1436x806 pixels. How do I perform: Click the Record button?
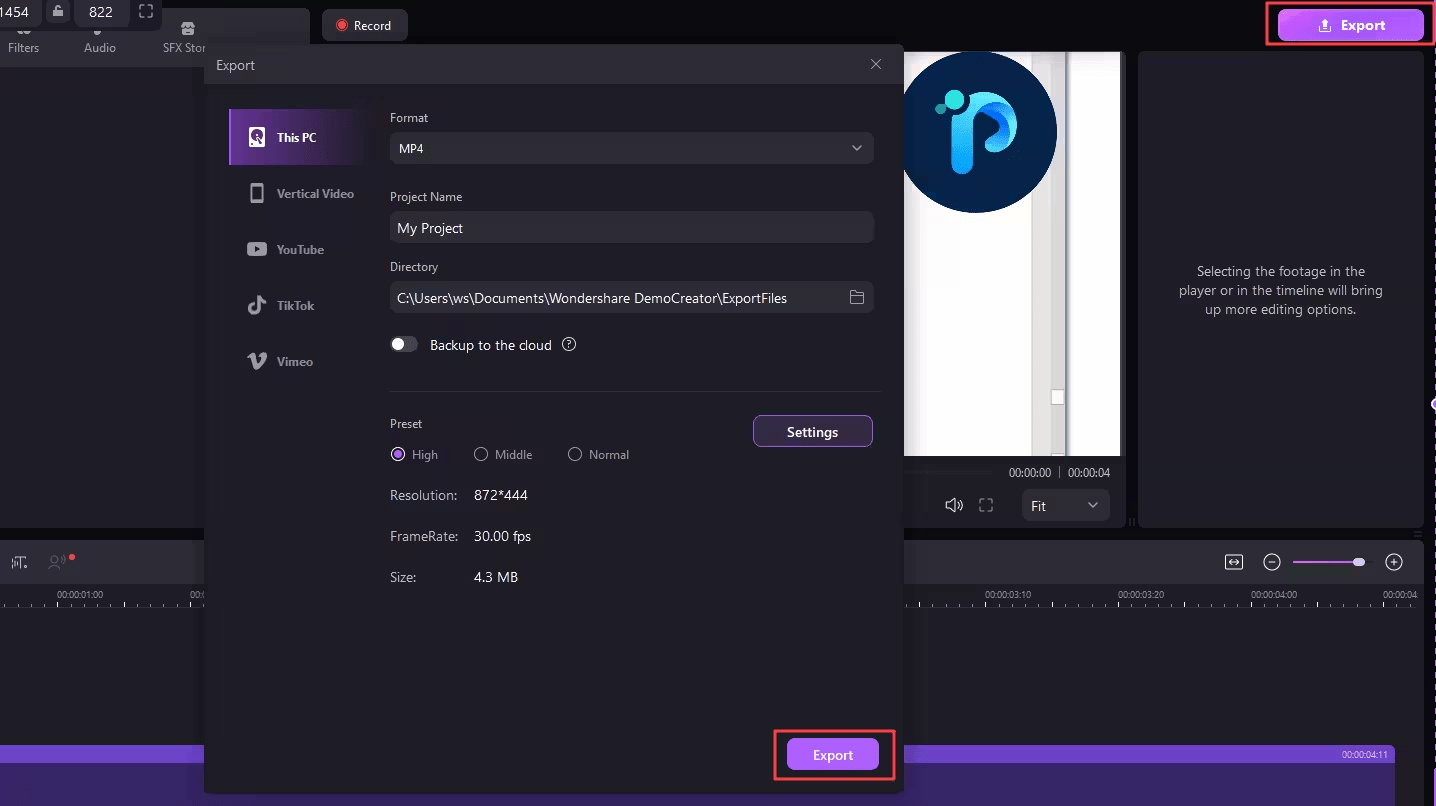[x=364, y=24]
